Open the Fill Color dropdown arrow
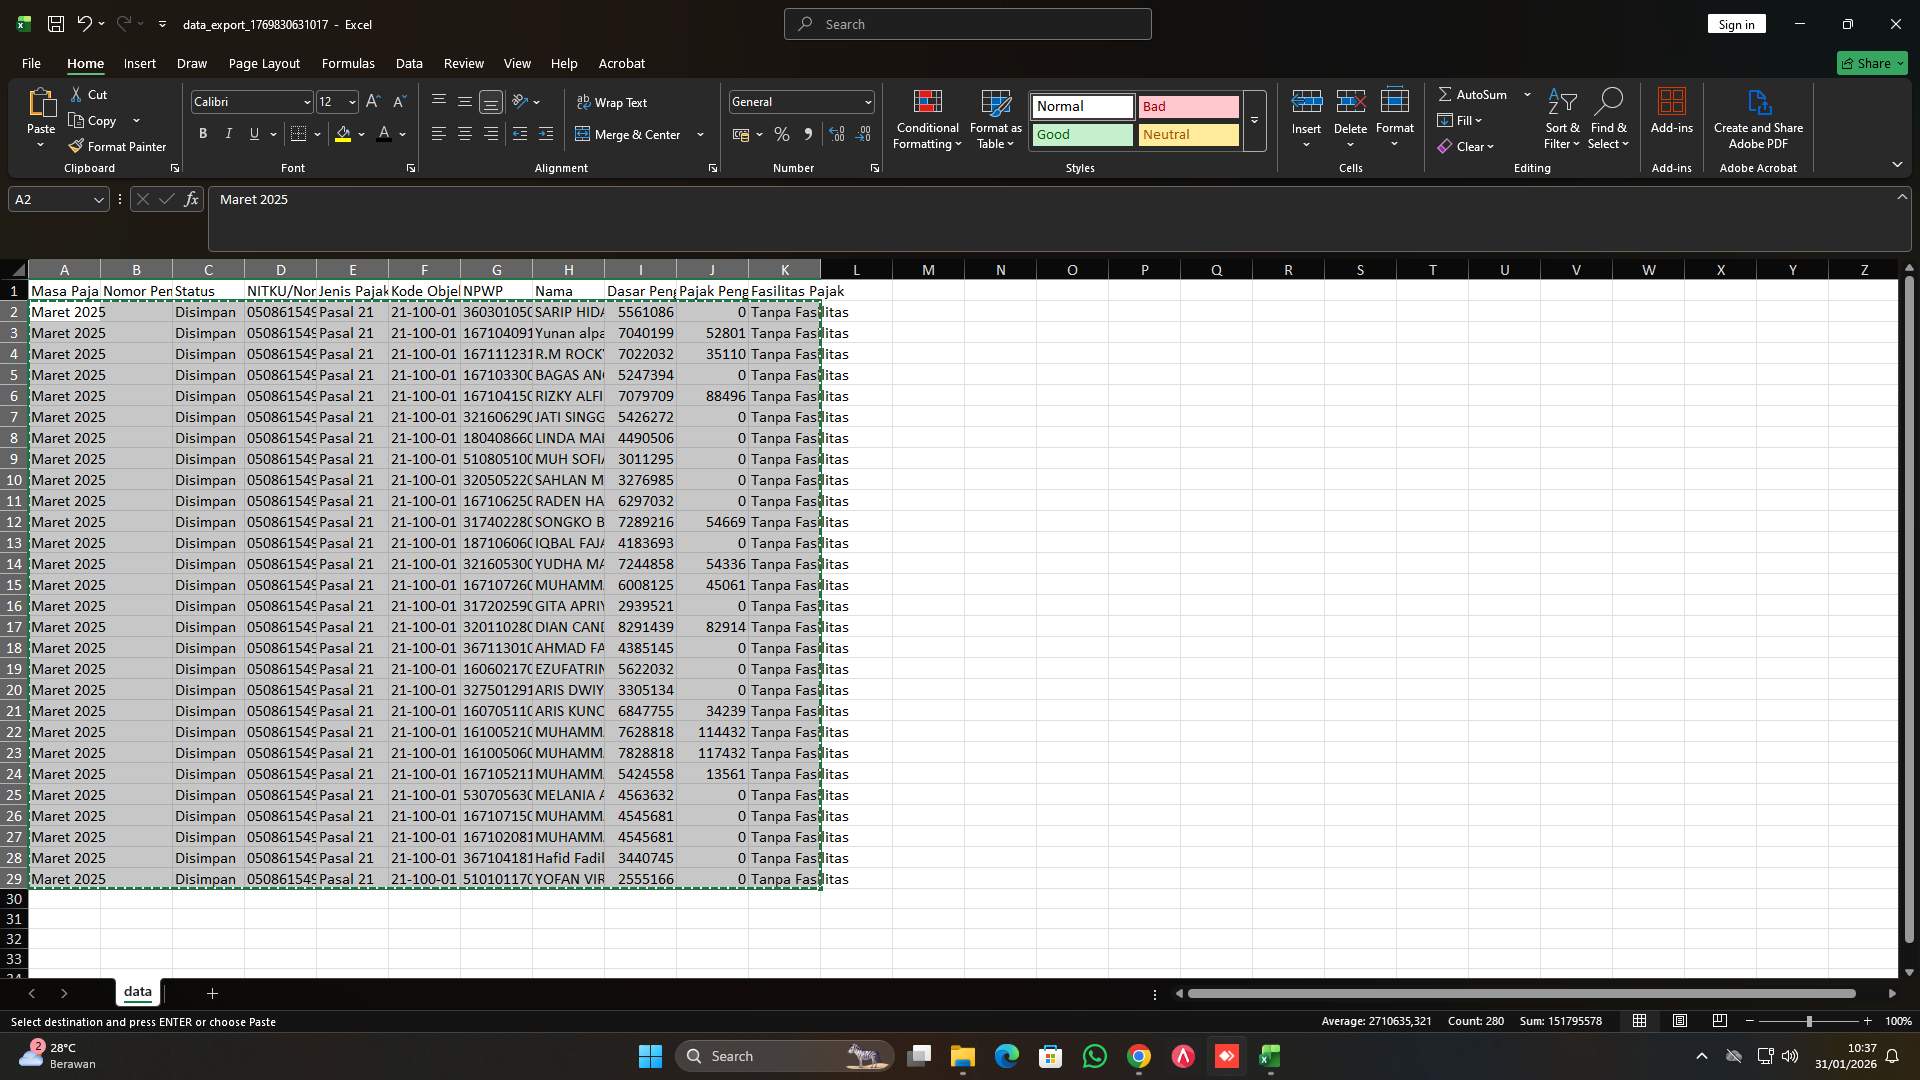1920x1080 pixels. coord(361,134)
